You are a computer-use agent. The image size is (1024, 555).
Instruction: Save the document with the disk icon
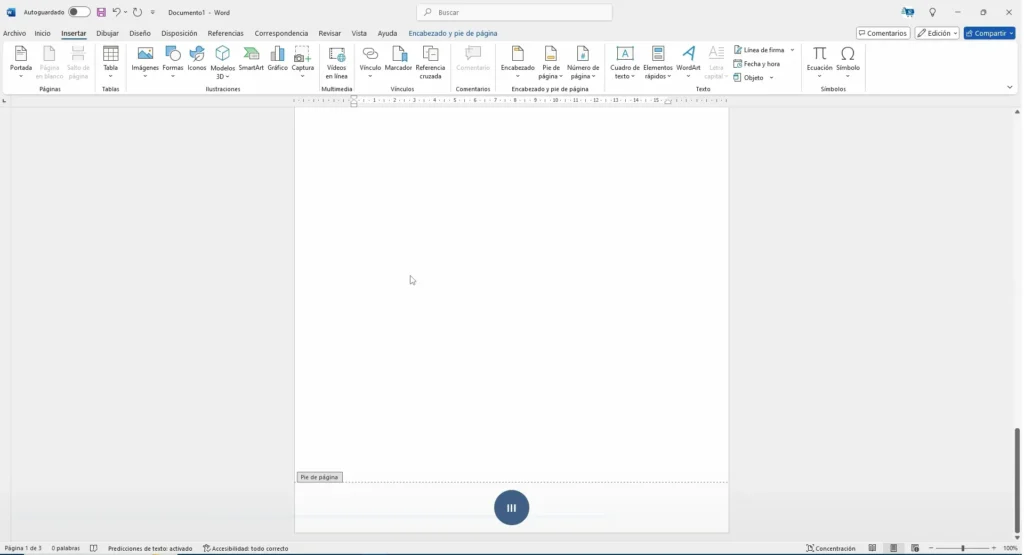pos(101,12)
